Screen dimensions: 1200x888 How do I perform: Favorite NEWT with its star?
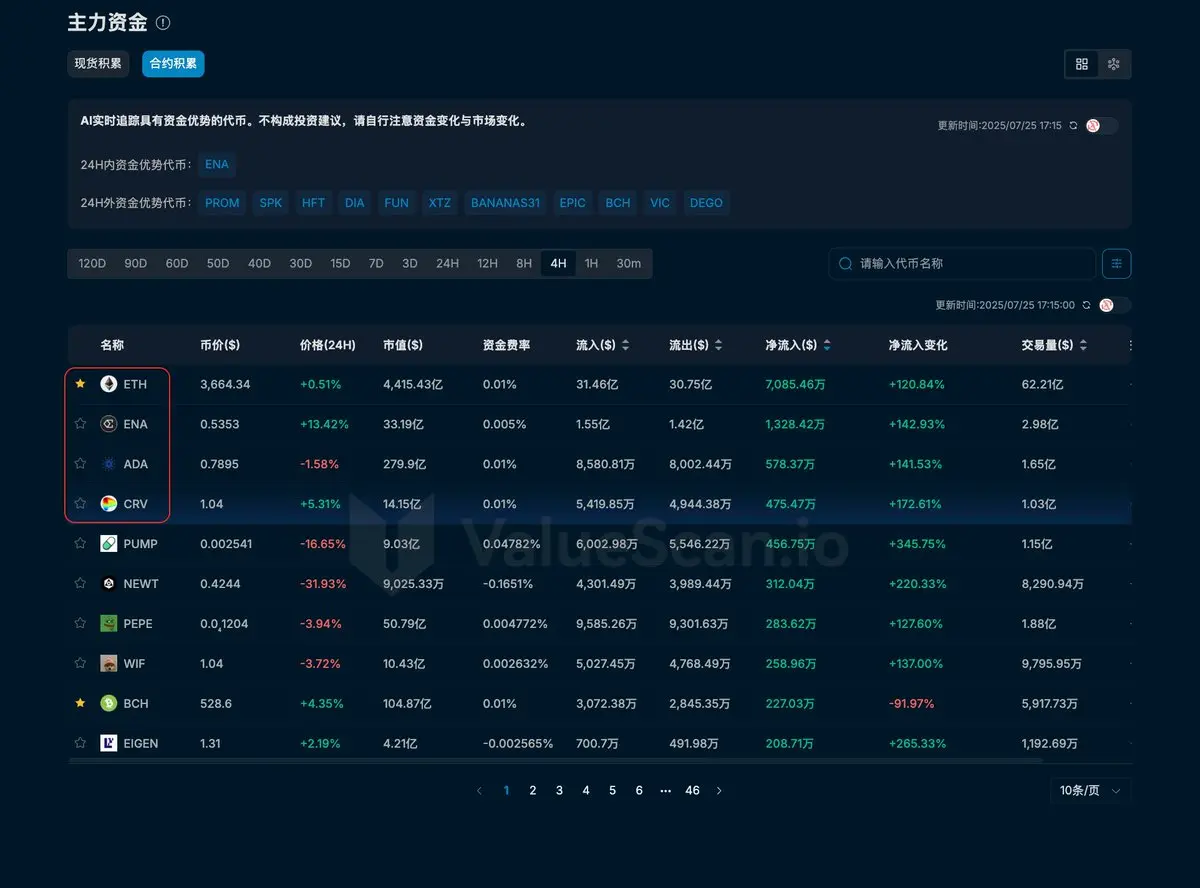[80, 584]
